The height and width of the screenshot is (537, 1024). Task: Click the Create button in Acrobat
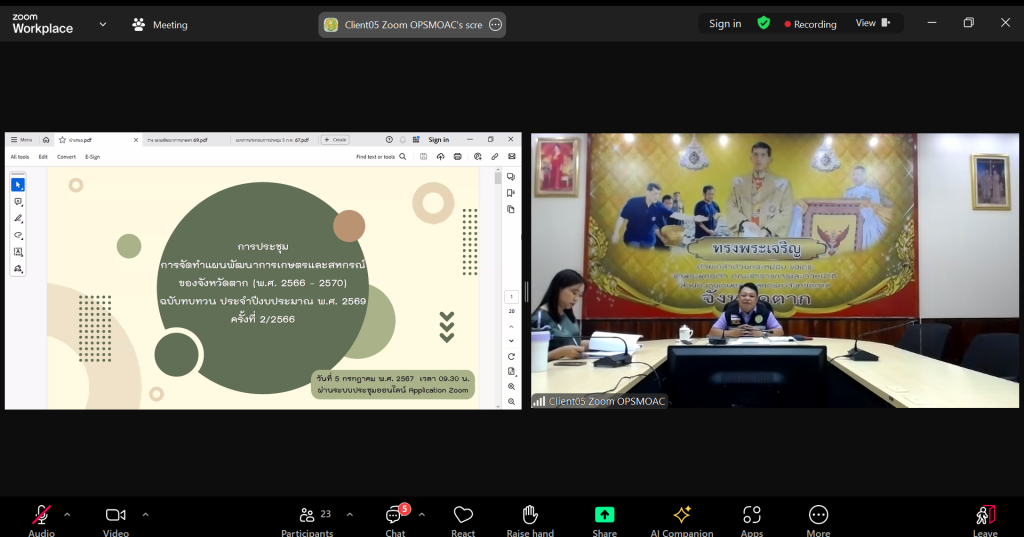click(336, 140)
